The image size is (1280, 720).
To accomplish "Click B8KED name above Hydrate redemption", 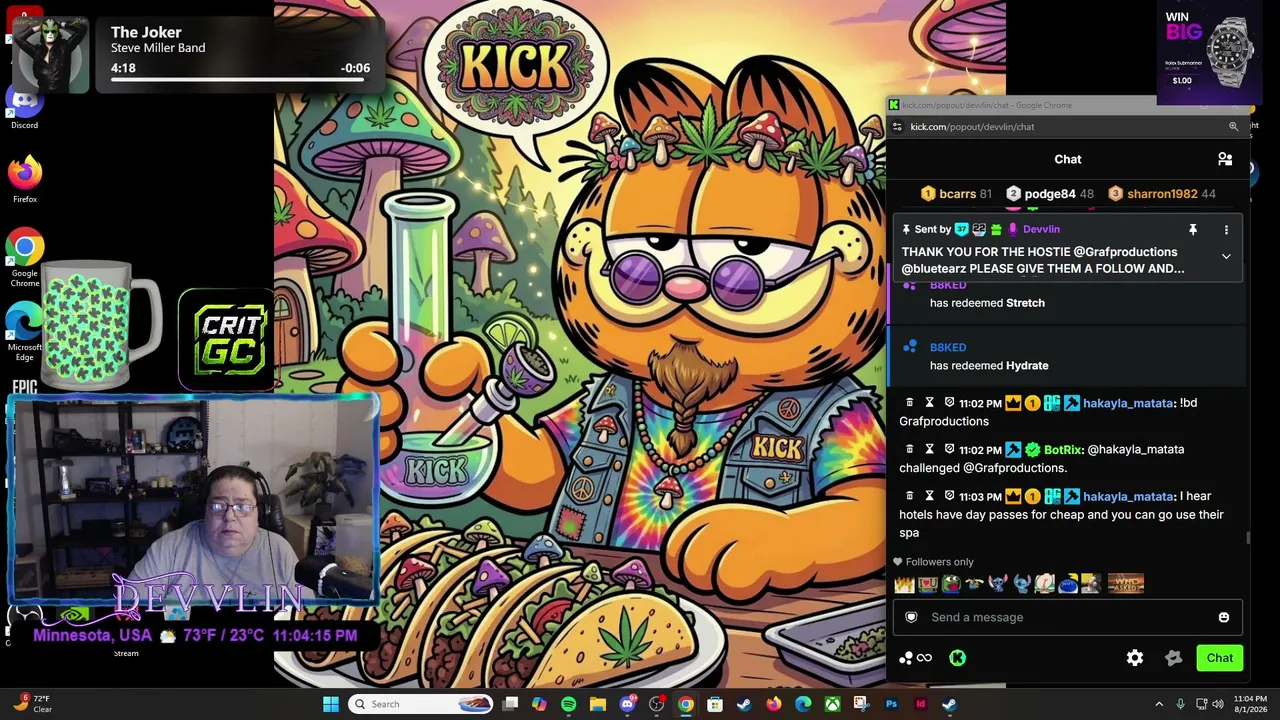I will tap(948, 348).
